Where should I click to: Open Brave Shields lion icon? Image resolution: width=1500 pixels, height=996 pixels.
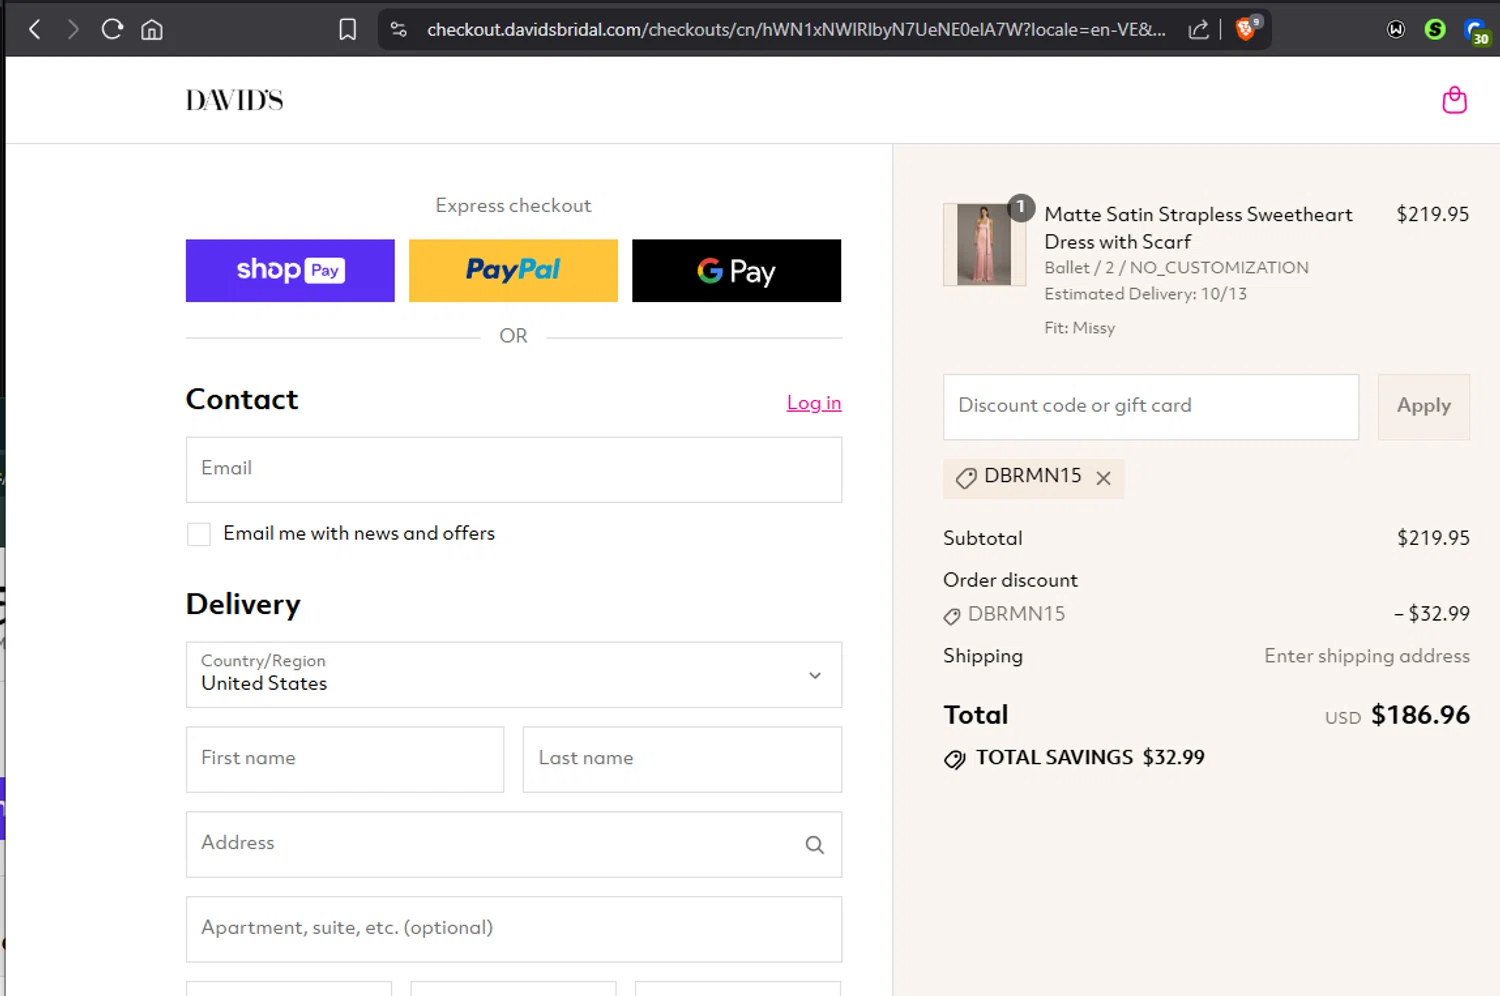[1246, 28]
